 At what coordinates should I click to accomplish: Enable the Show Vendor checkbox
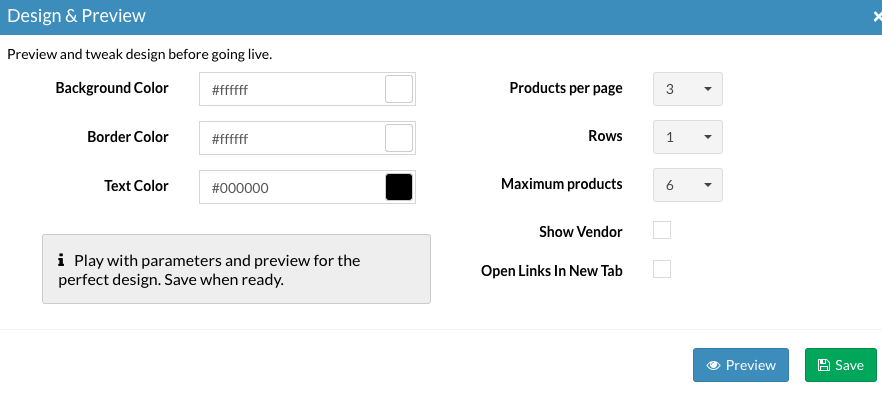[x=662, y=230]
